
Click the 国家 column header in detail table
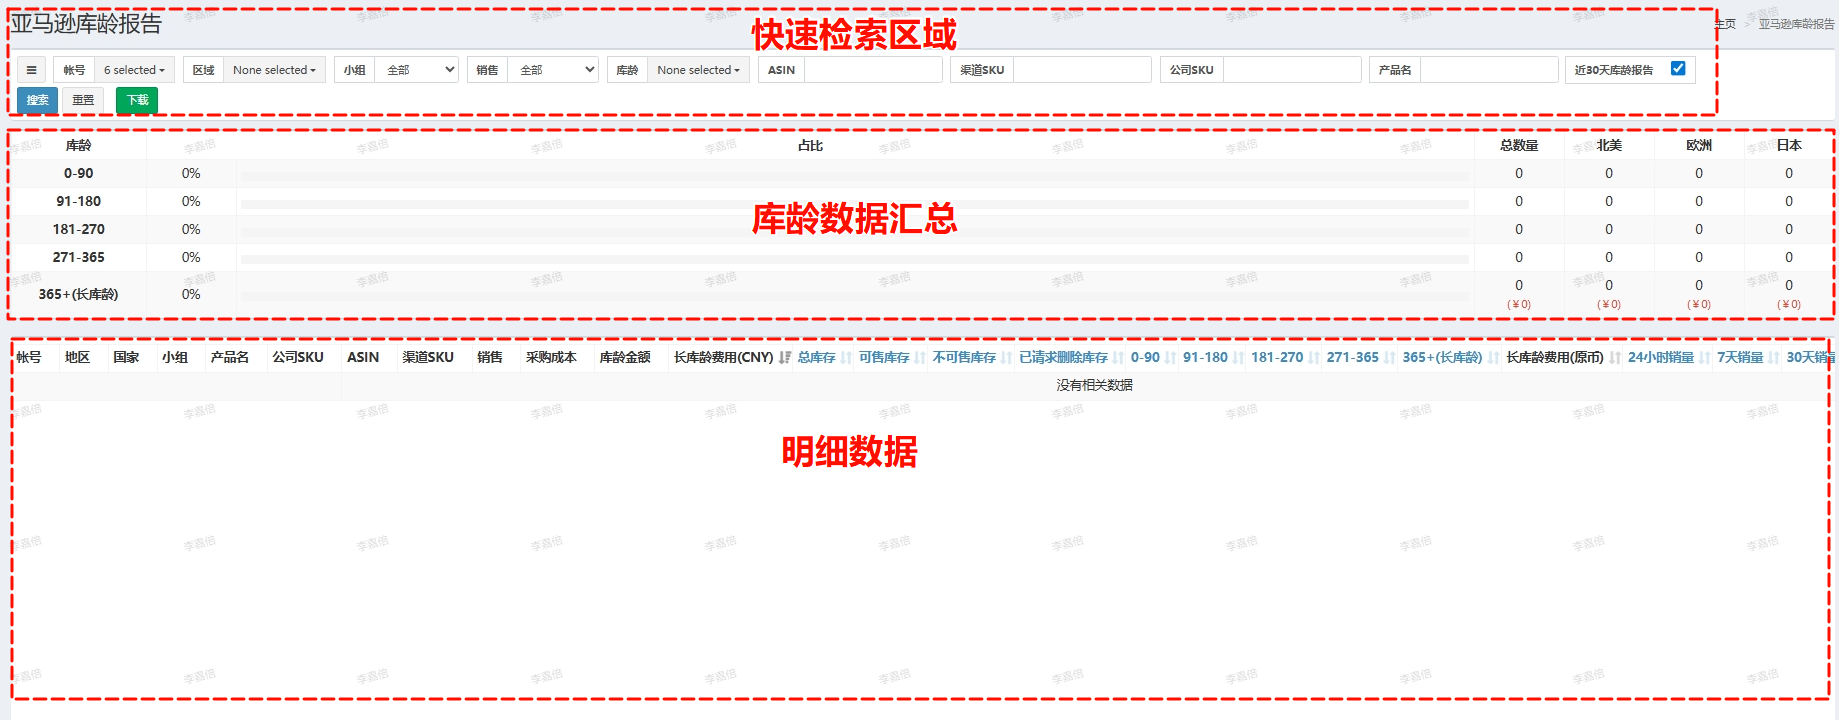126,357
